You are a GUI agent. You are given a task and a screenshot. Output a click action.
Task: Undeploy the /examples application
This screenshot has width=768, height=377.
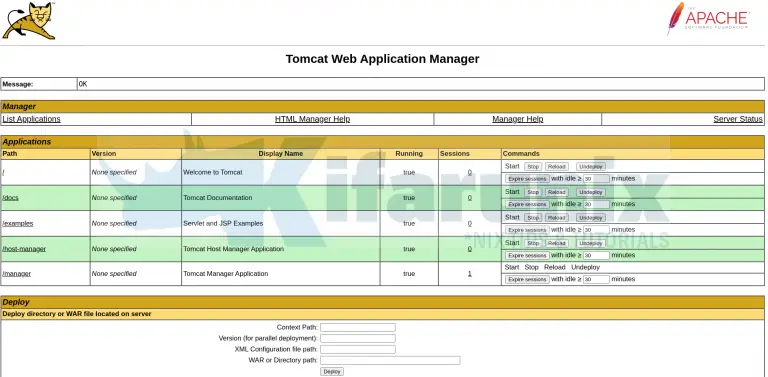click(x=591, y=218)
